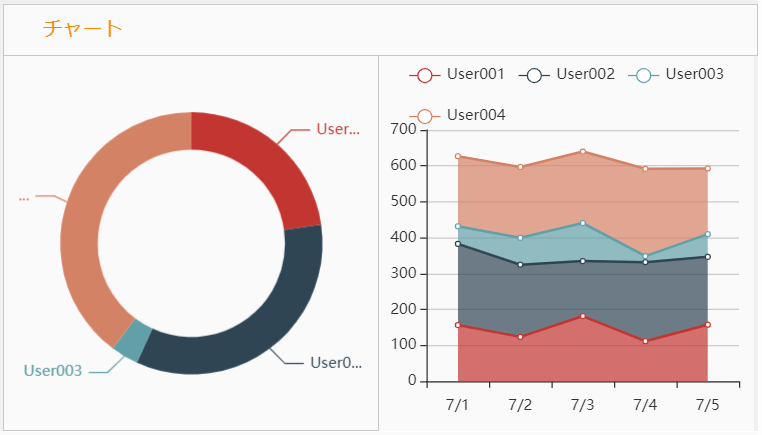Click the 7/5 x-axis label
Screen dimensions: 762x435
[707, 405]
